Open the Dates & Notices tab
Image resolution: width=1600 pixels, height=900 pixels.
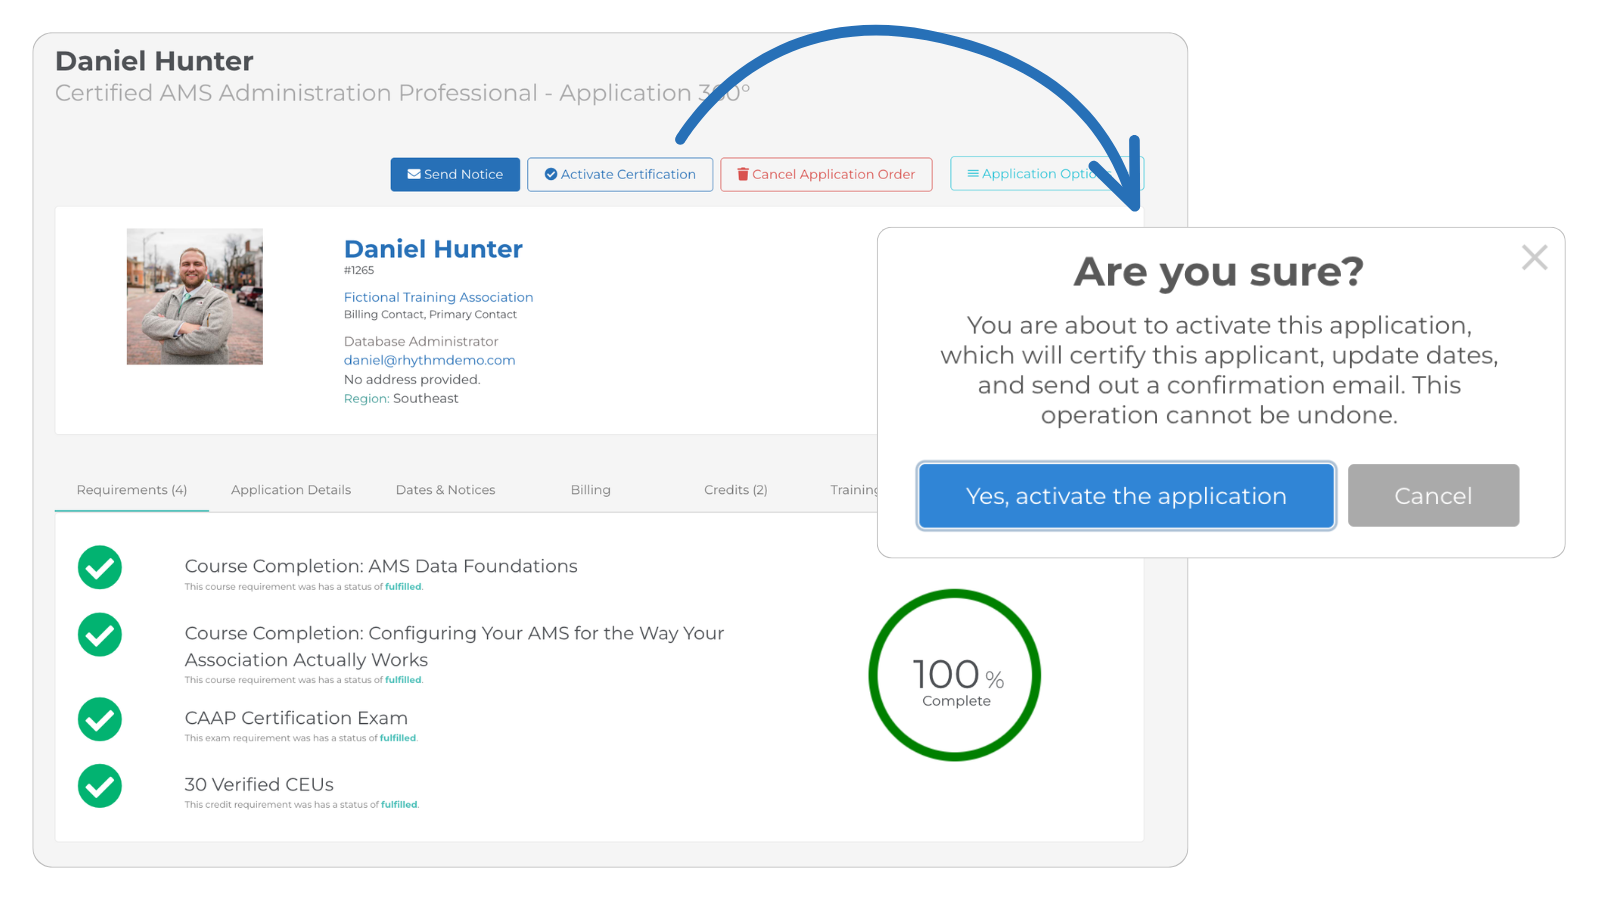[x=445, y=490]
